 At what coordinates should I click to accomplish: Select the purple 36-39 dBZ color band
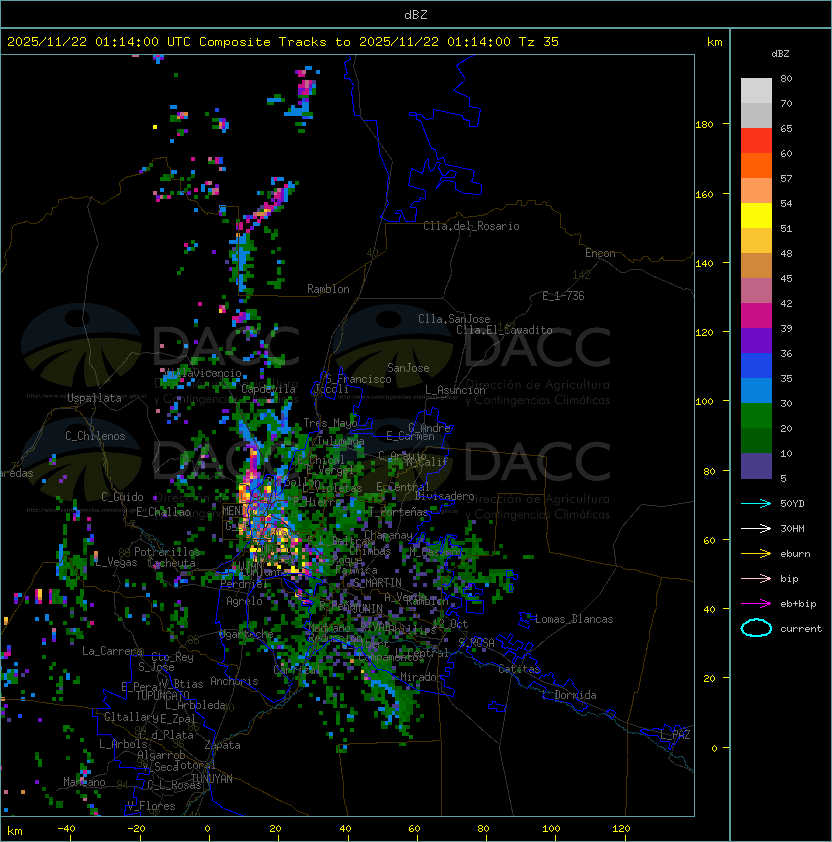[x=756, y=341]
